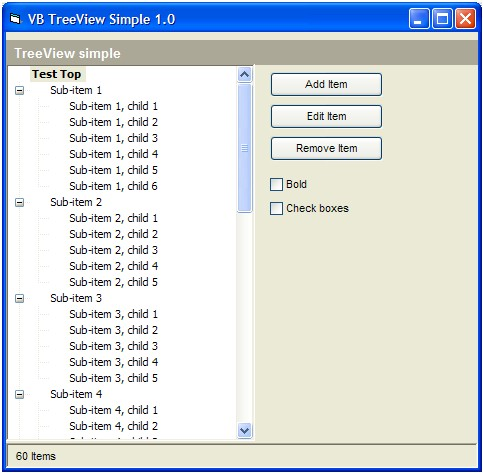Select Sub-item 2, child 1
Viewport: 483px width, 473px height.
click(x=113, y=218)
